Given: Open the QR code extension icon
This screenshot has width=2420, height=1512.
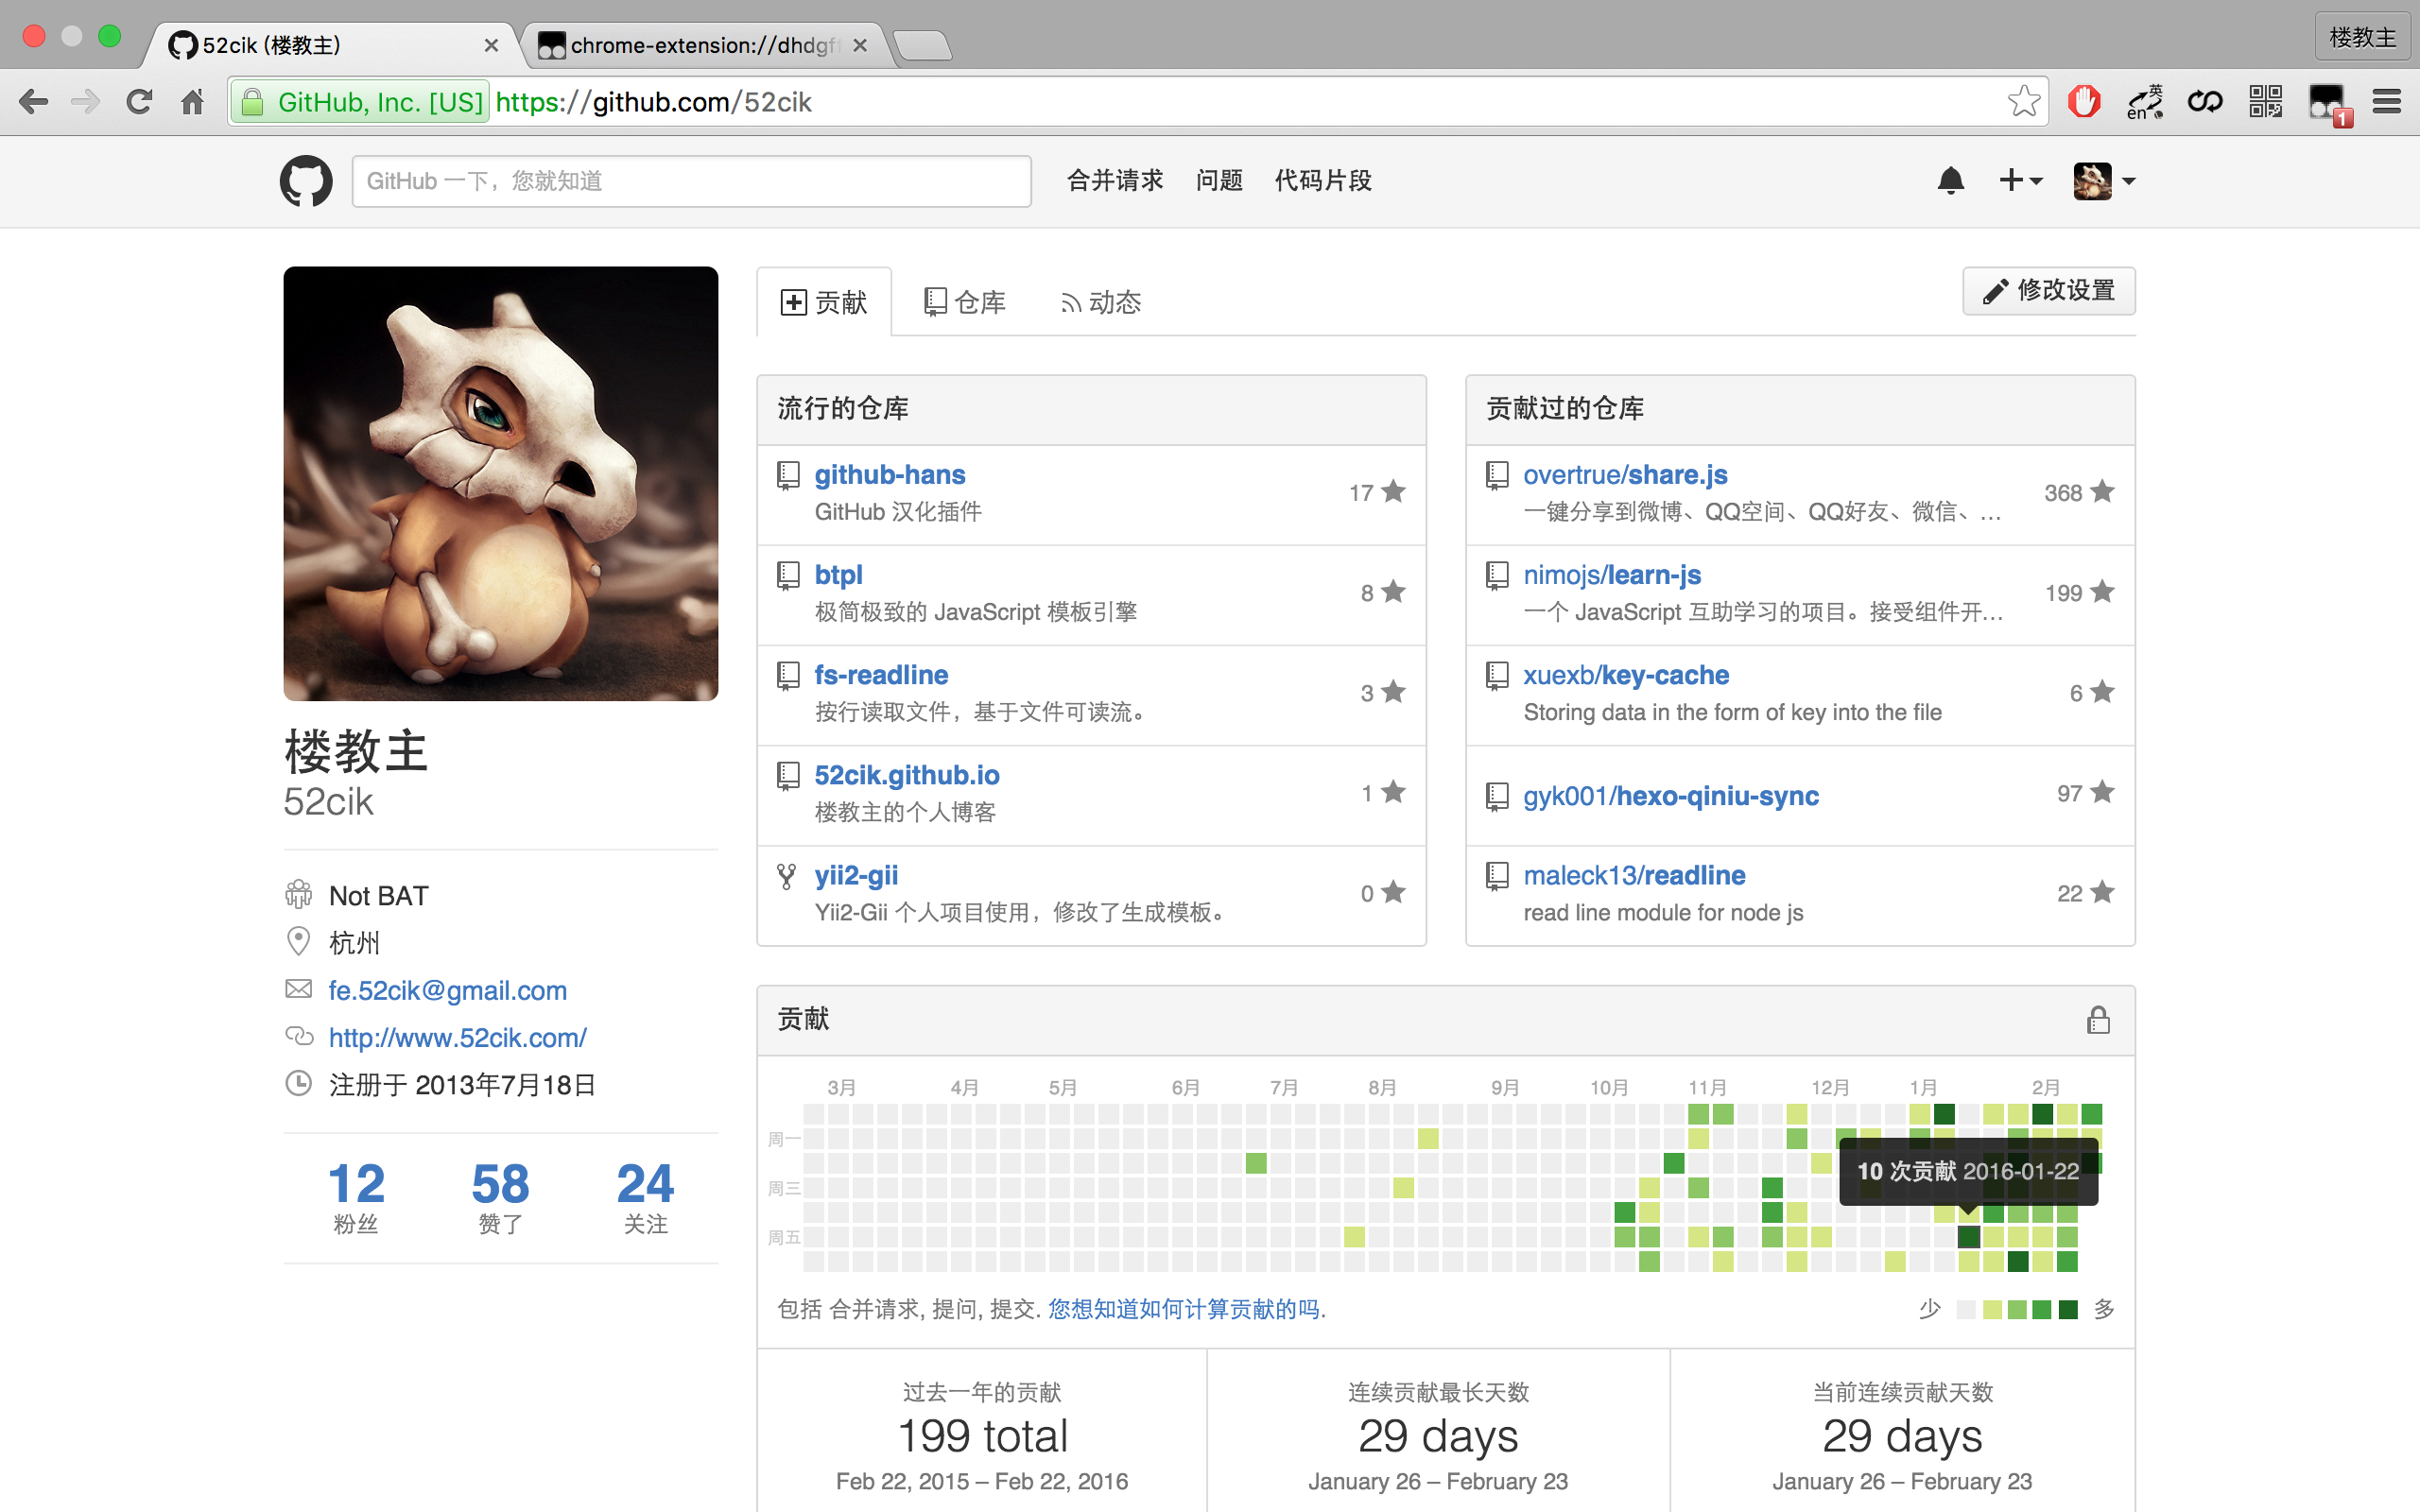Looking at the screenshot, I should [2265, 102].
